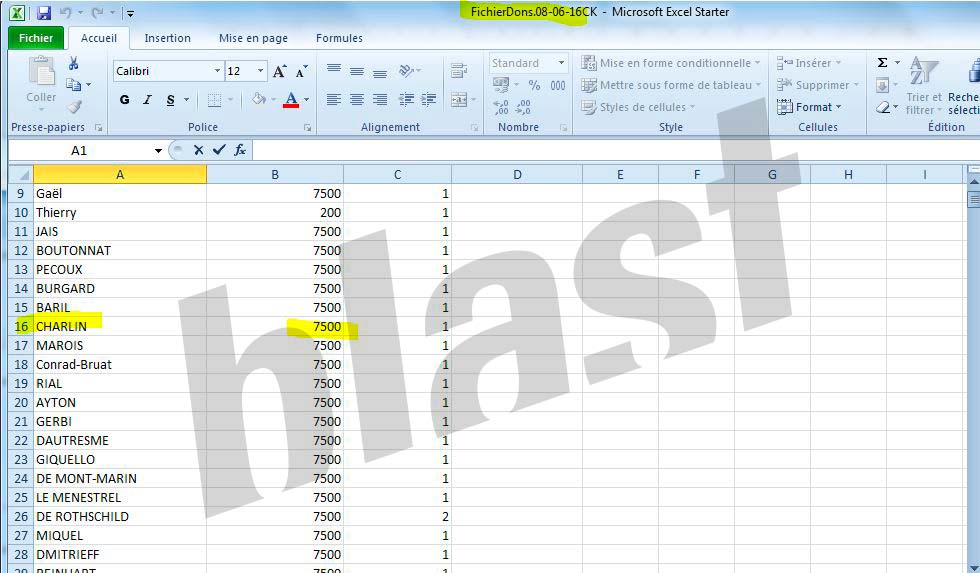The image size is (980, 573).
Task: Open the Font Color dropdown arrow
Action: (x=306, y=99)
